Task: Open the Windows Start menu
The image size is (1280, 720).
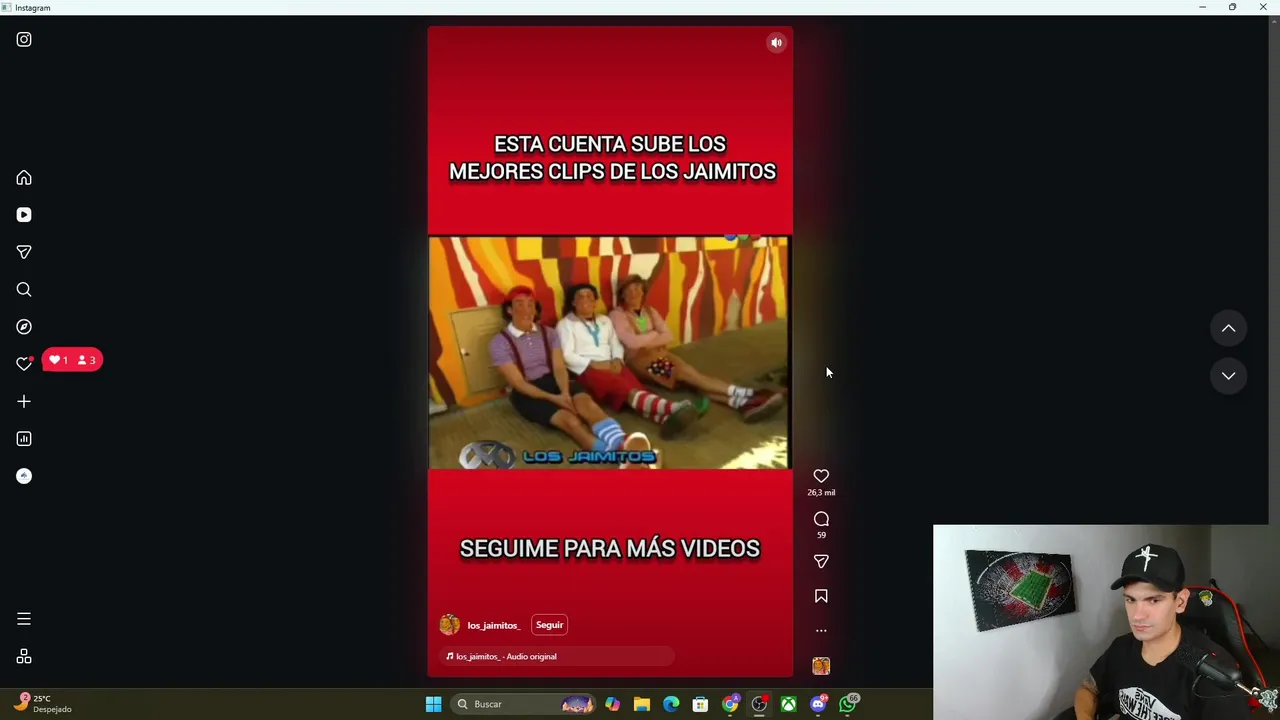Action: tap(433, 704)
